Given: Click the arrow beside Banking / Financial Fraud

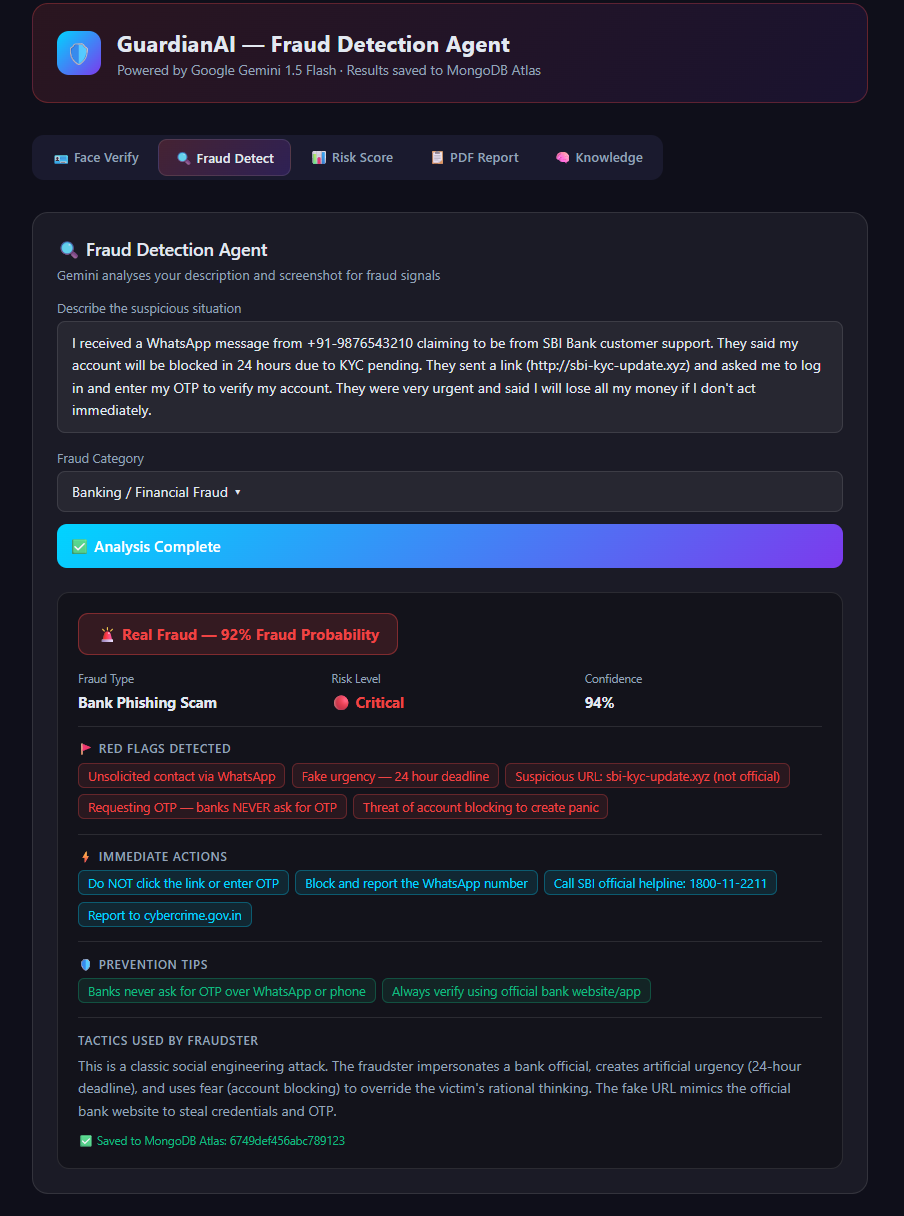Looking at the screenshot, I should (x=238, y=493).
